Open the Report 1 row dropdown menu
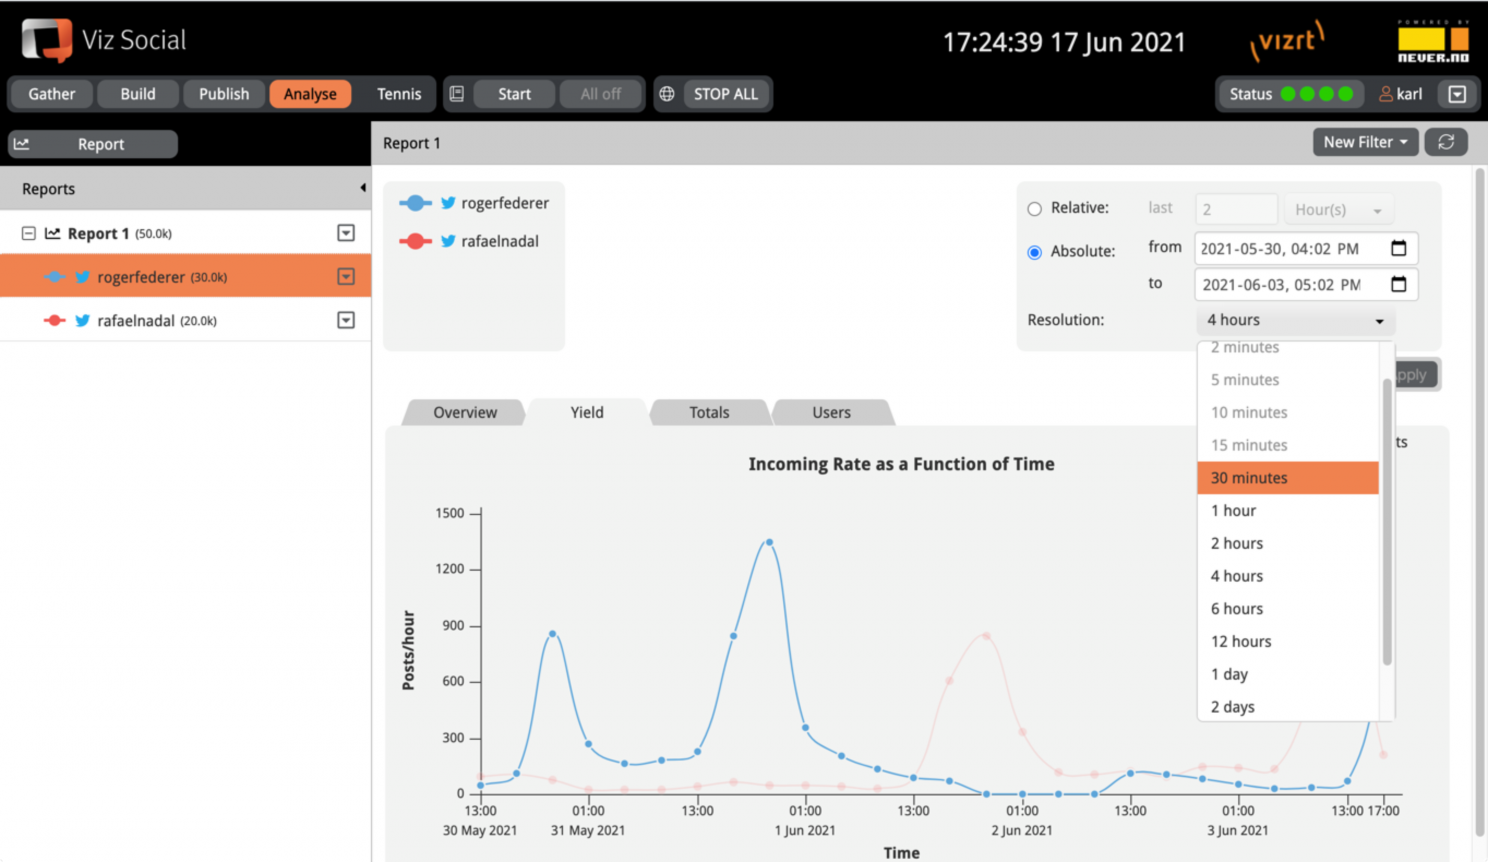 point(346,233)
